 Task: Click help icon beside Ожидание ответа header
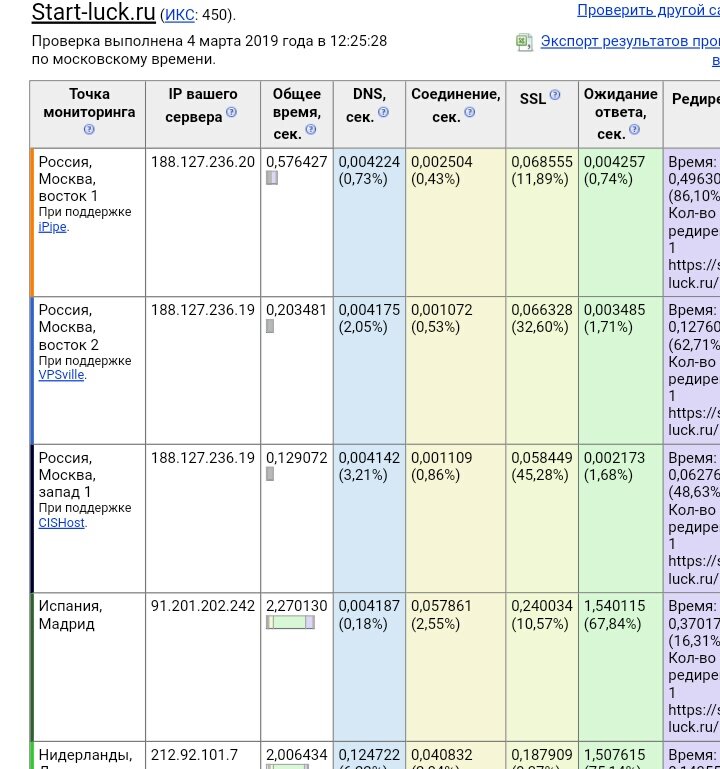(x=634, y=129)
